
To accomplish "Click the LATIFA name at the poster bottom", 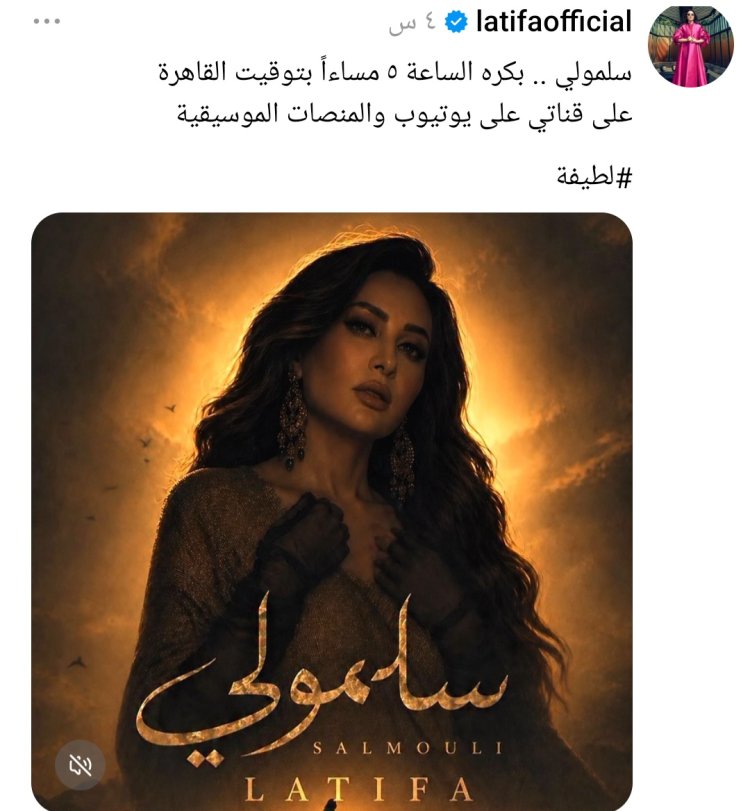I will pyautogui.click(x=358, y=790).
